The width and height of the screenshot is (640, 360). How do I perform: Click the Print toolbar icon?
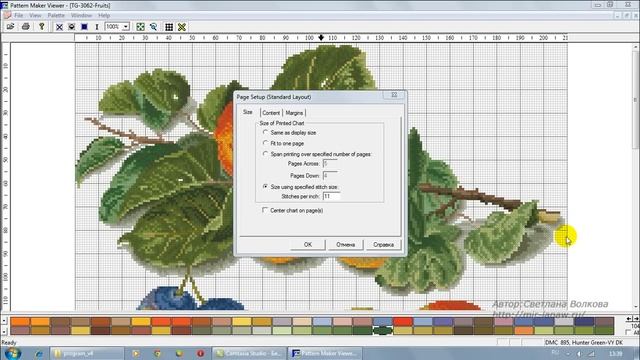click(25, 27)
